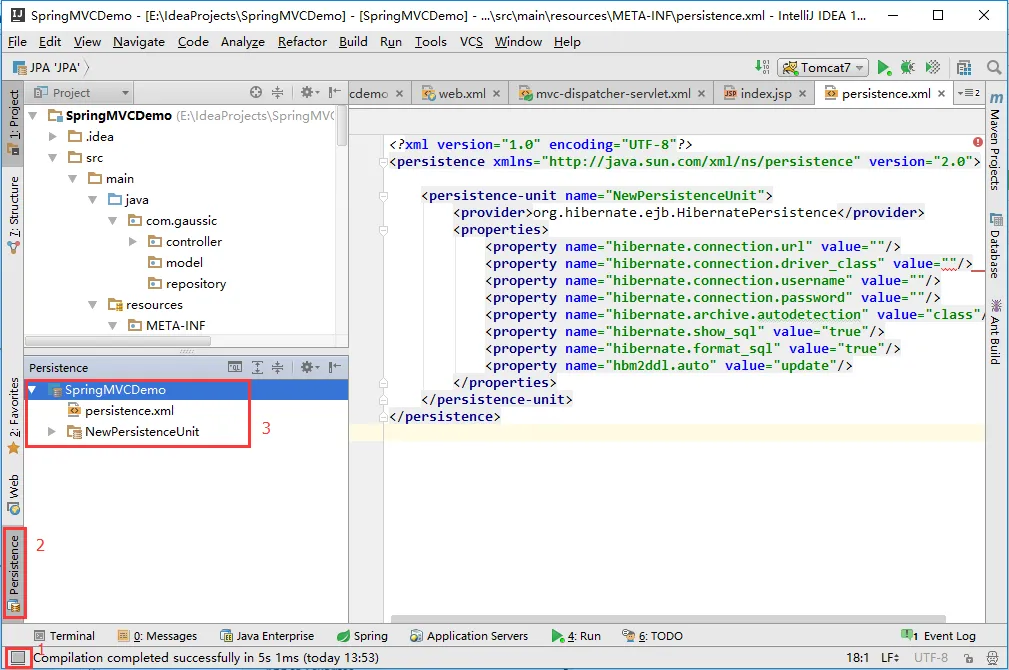
Task: Hide the Project tool window
Action: pyautogui.click(x=334, y=93)
